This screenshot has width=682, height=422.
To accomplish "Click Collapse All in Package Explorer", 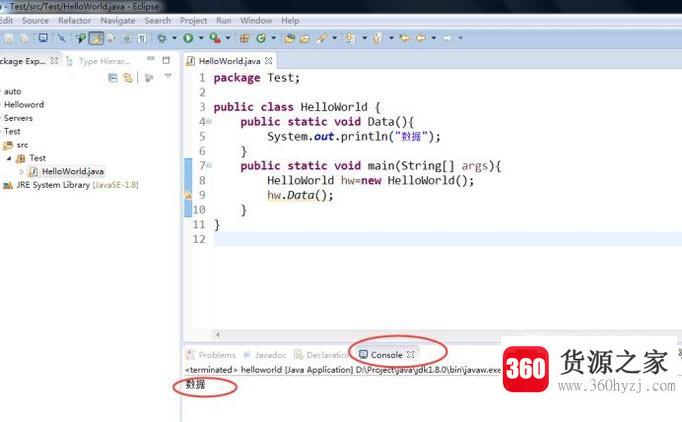I will 113,78.
